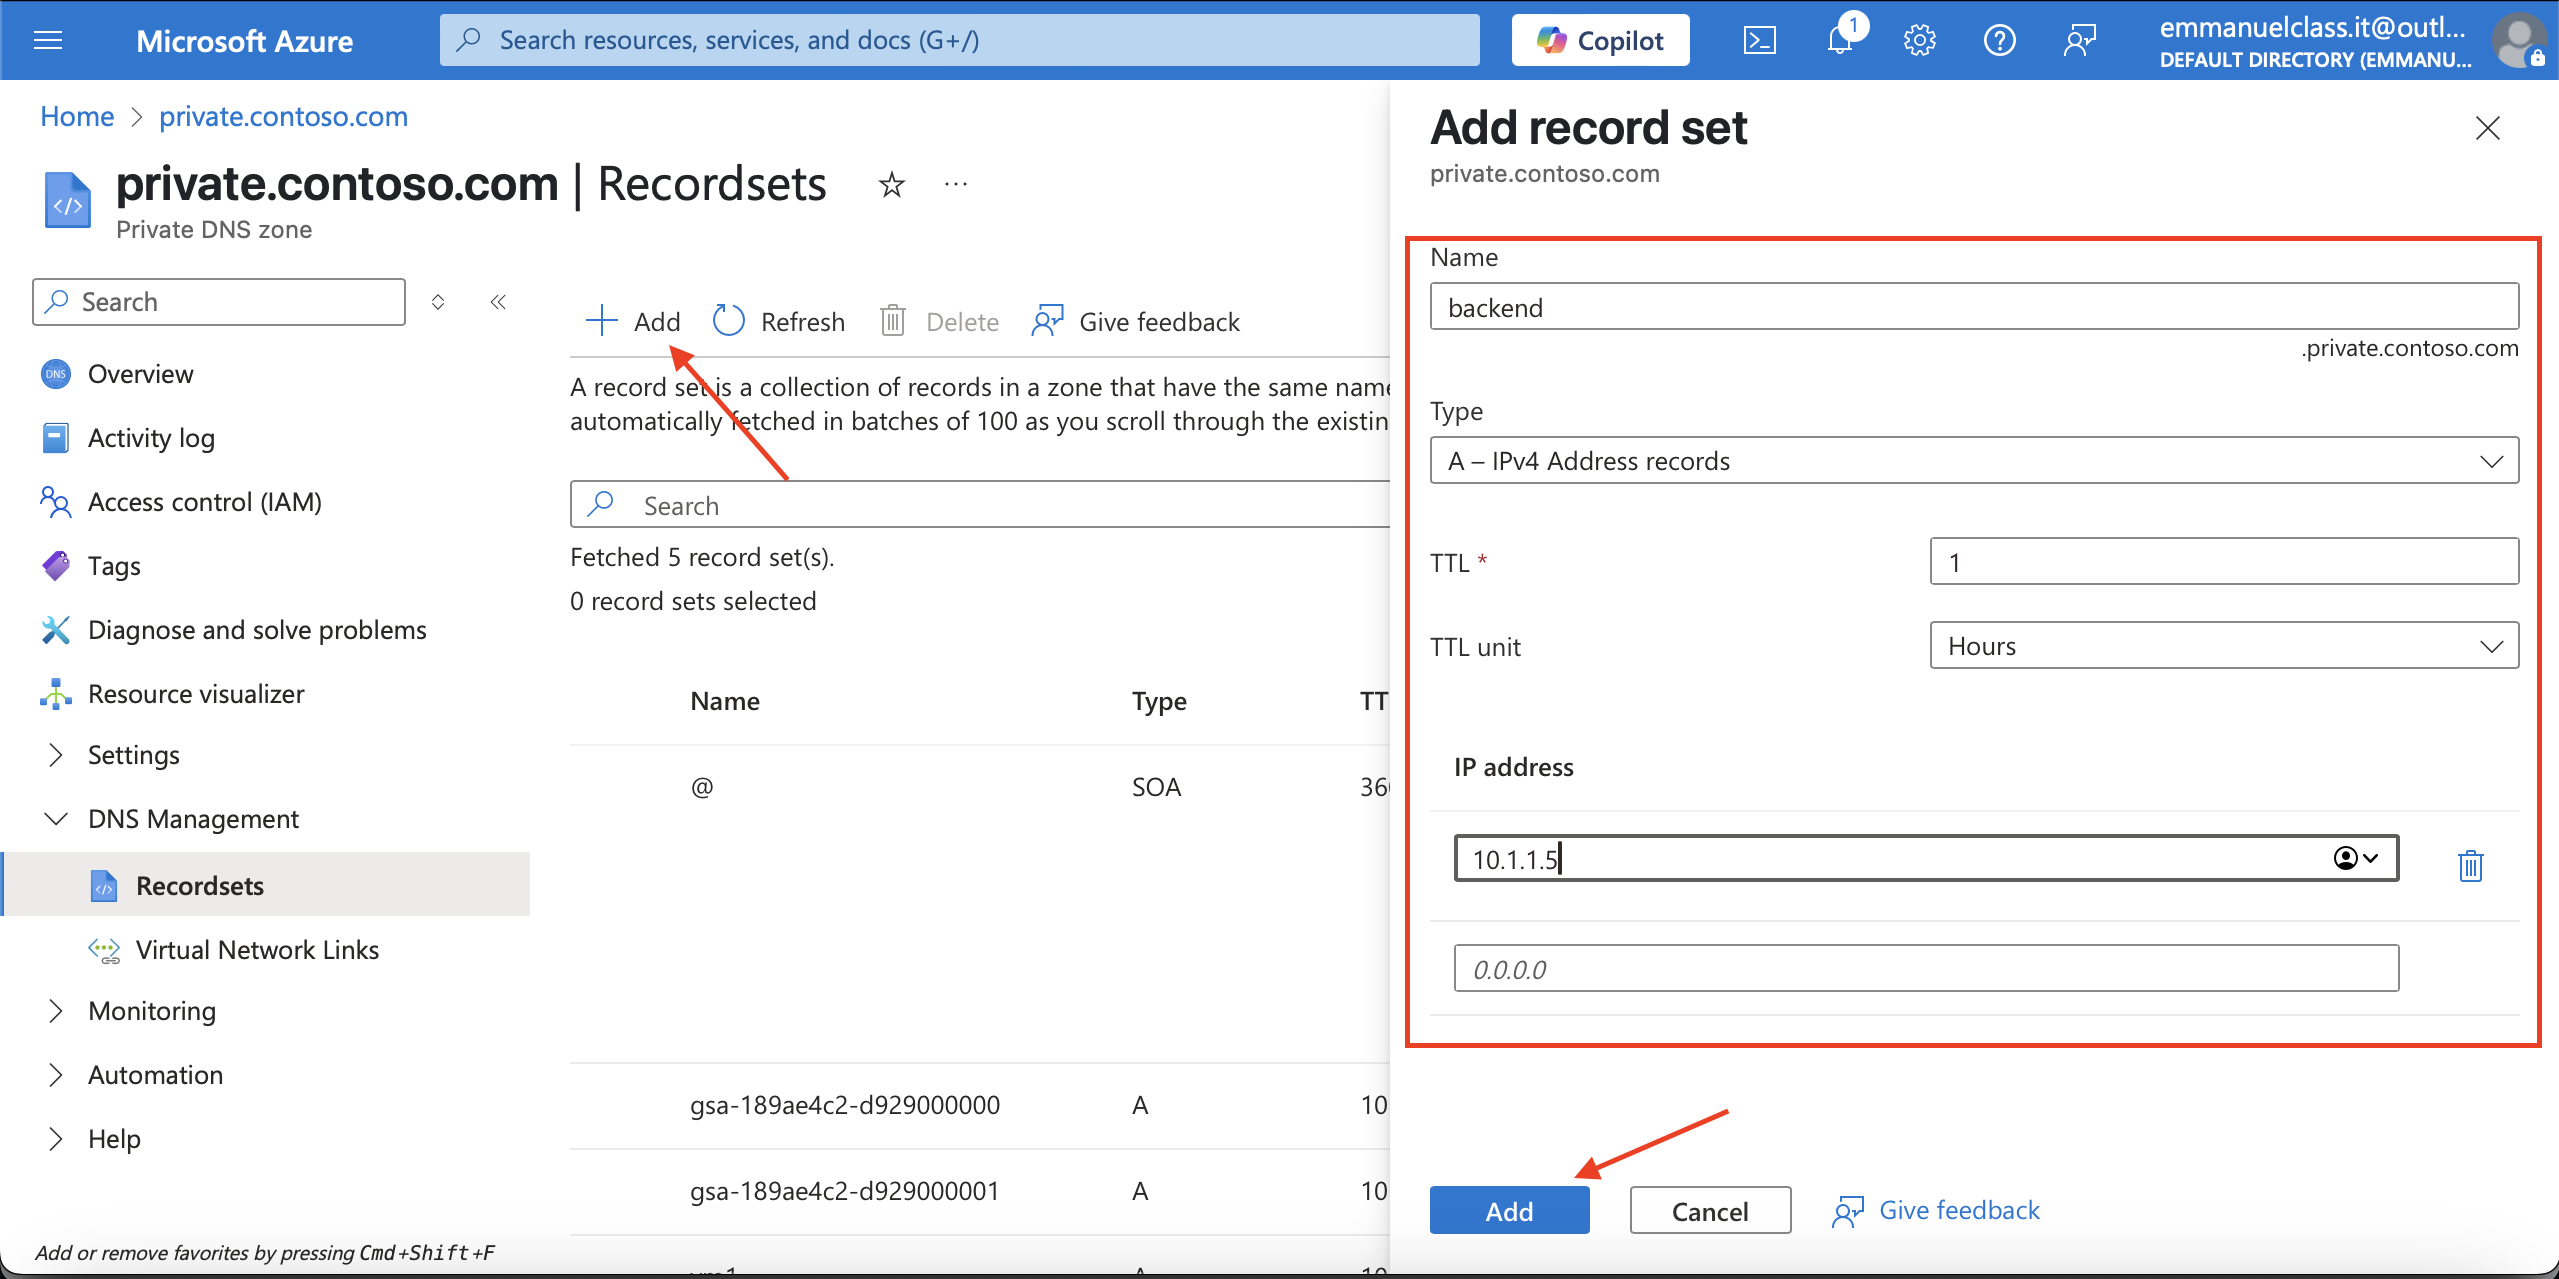This screenshot has height=1279, width=2559.
Task: Sort by Name column header
Action: tap(725, 701)
